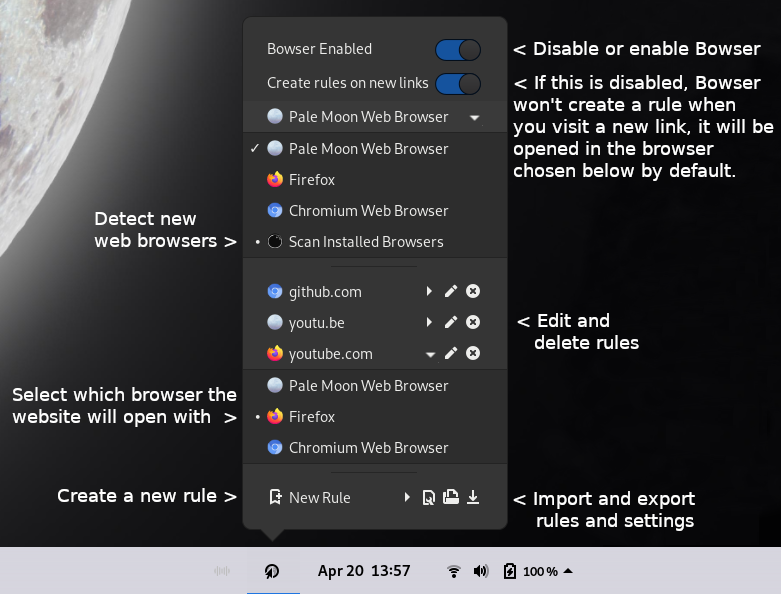
Task: Click the Scan Installed Browsers circular icon
Action: tap(275, 241)
